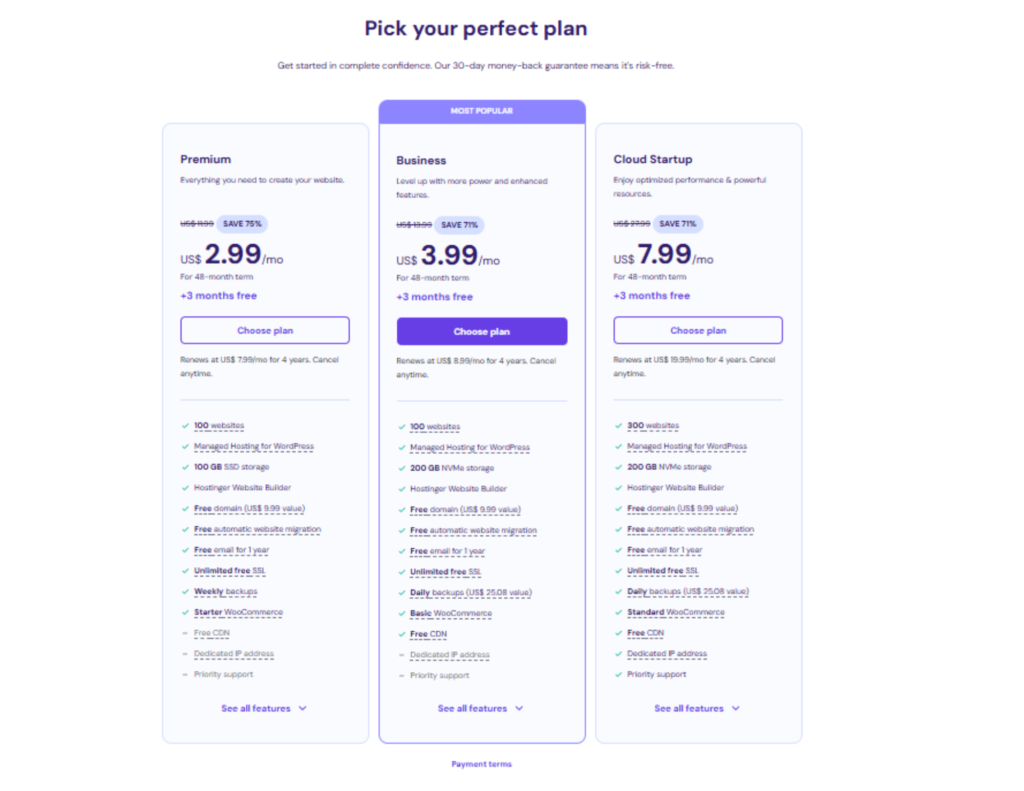
Task: Click Save 75% badge on Premium plan
Action: pyautogui.click(x=242, y=224)
